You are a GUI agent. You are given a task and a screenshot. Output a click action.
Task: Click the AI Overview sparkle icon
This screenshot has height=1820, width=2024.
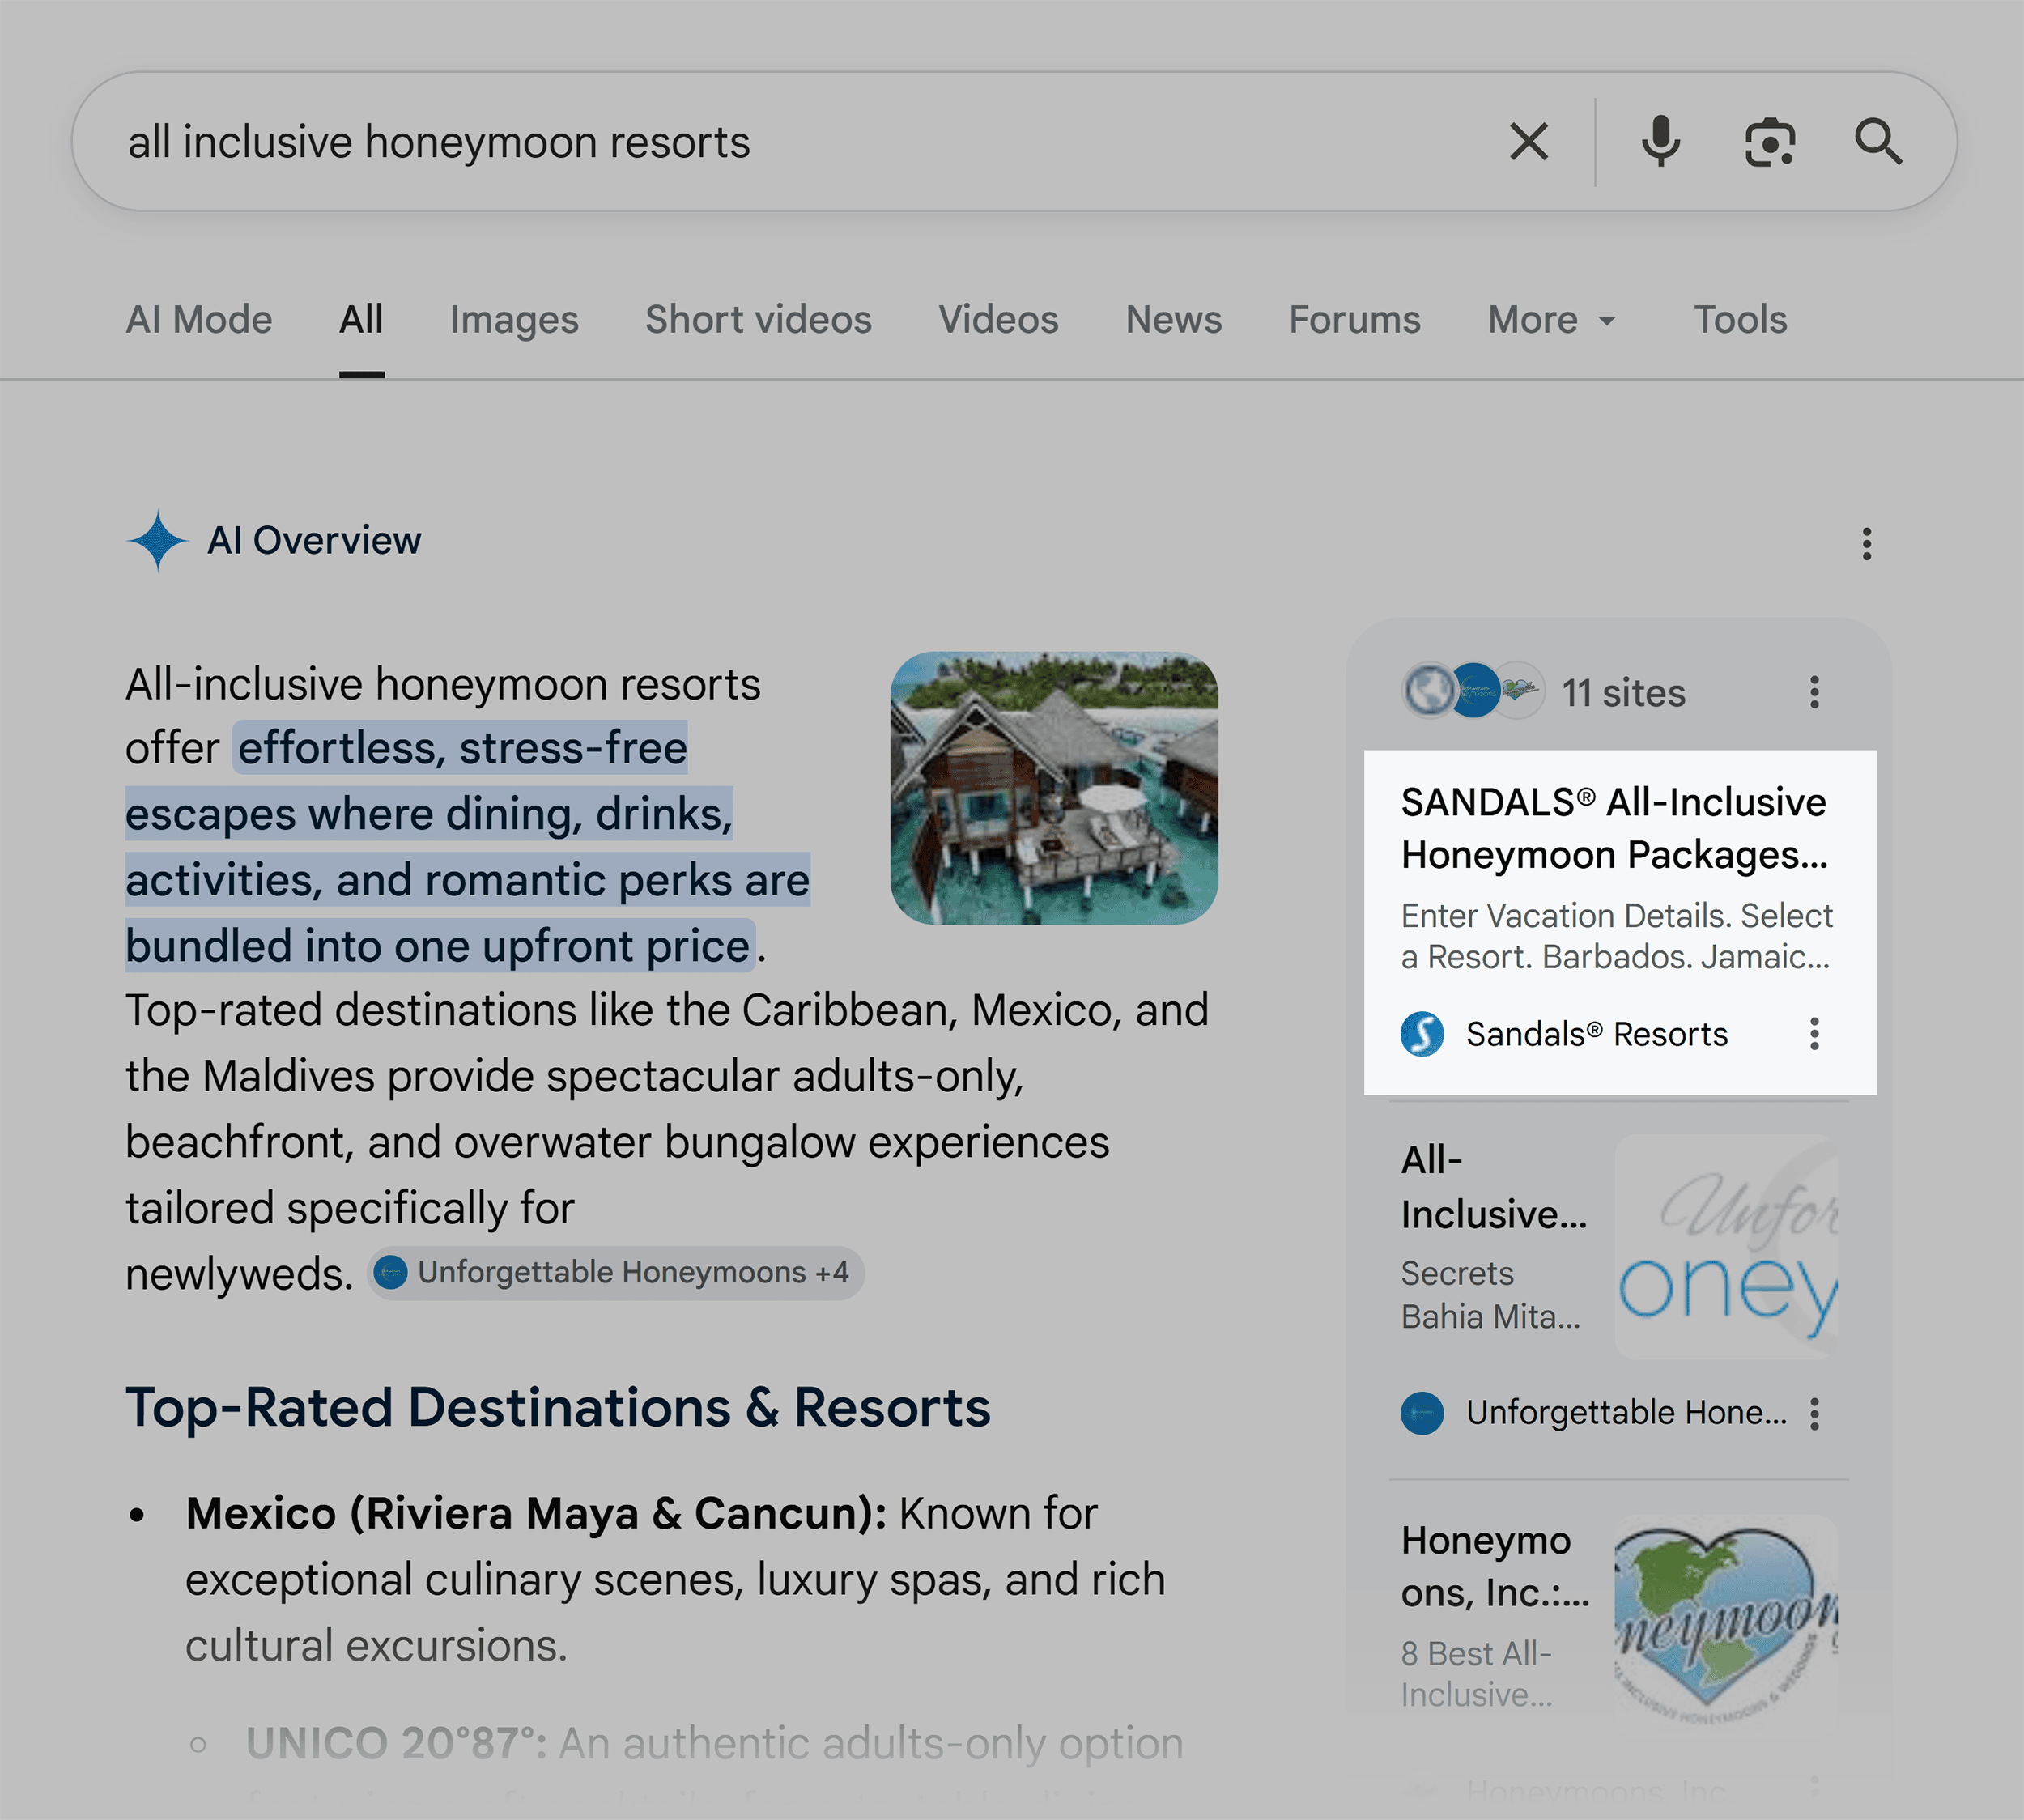point(157,541)
